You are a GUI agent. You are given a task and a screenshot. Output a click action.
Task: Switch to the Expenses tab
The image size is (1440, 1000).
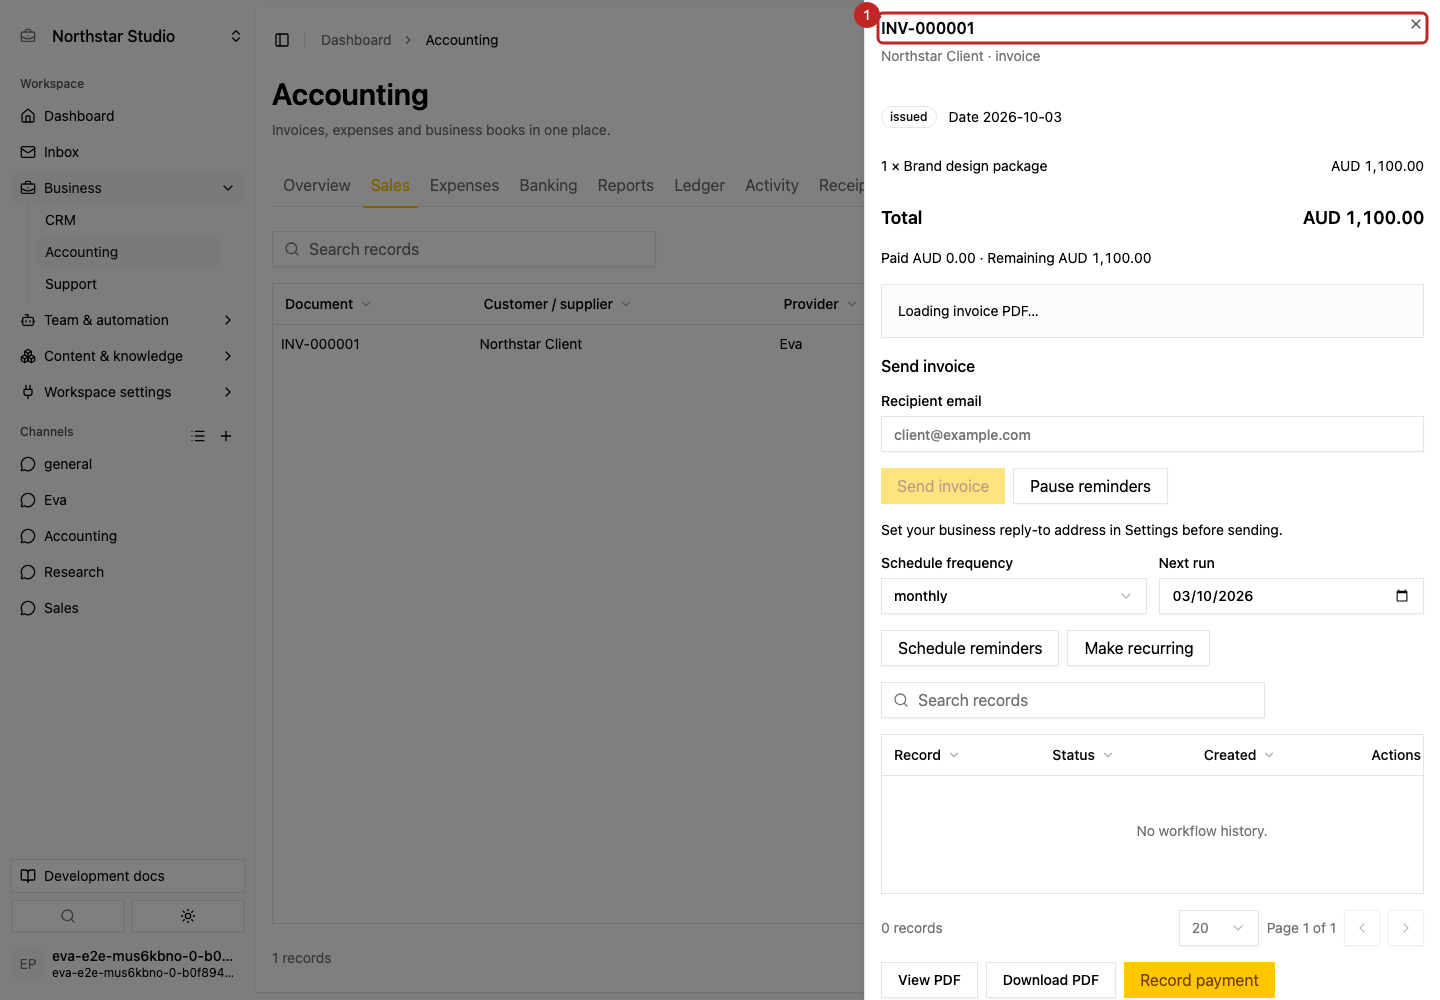(x=464, y=186)
